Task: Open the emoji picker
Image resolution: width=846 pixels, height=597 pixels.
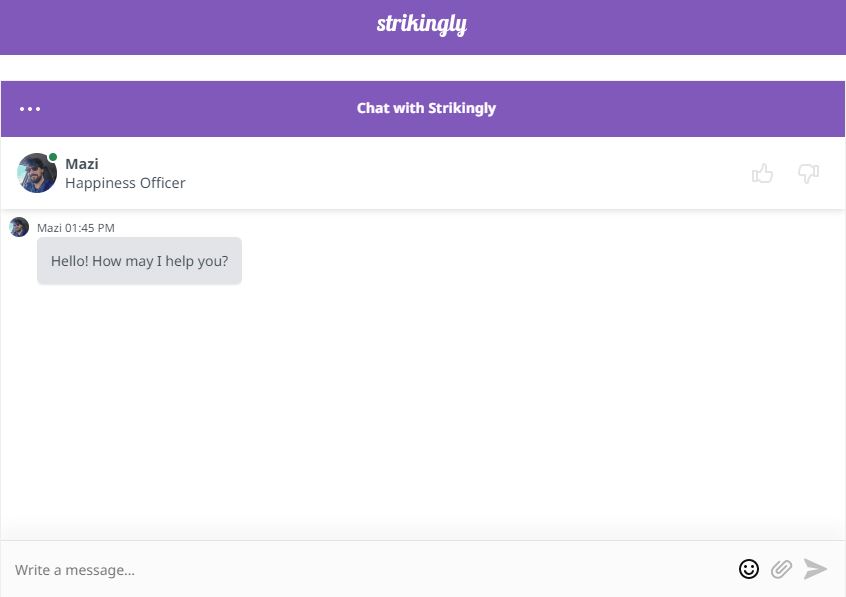Action: (748, 569)
